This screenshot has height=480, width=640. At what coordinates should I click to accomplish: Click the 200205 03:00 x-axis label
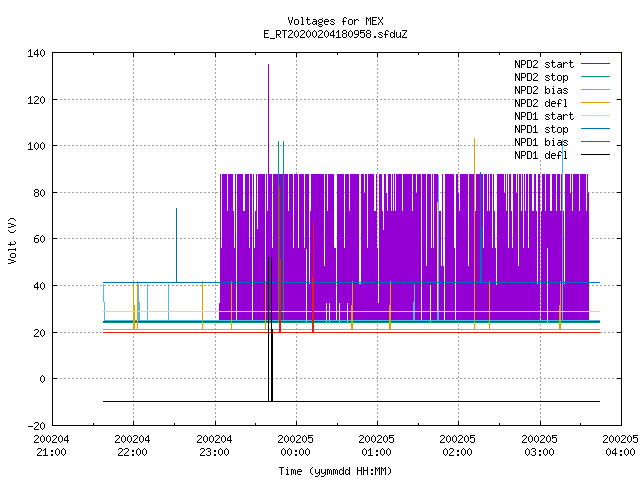540,446
